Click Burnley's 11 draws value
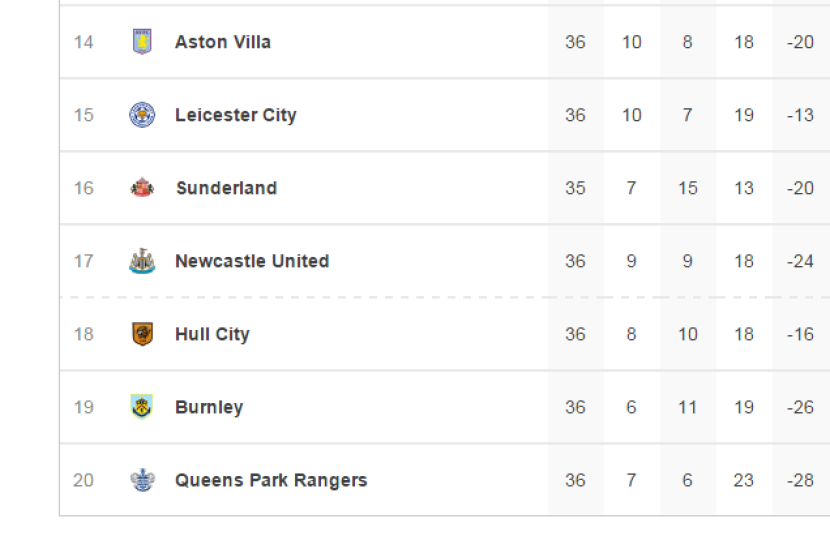The width and height of the screenshot is (830, 553). tap(687, 407)
